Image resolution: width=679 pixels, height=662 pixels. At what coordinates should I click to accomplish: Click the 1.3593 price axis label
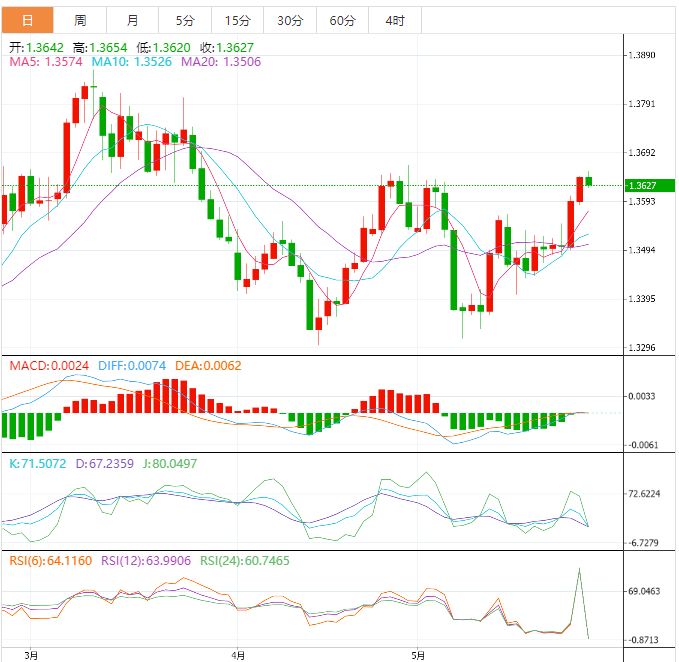[x=642, y=202]
